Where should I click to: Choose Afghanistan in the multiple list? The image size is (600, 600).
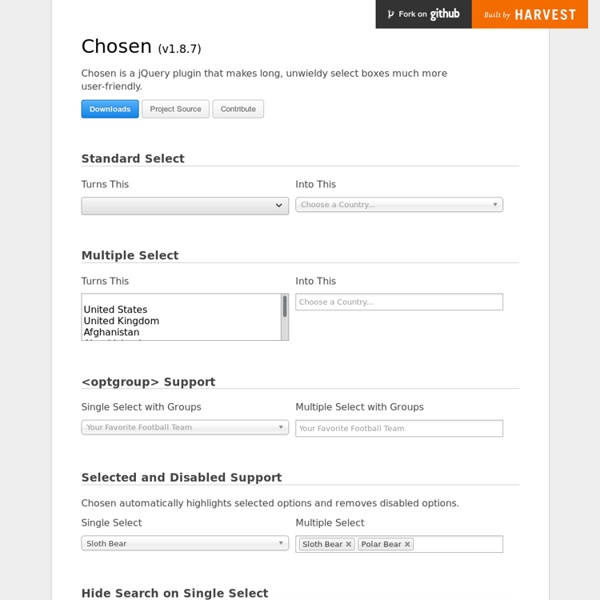point(111,333)
